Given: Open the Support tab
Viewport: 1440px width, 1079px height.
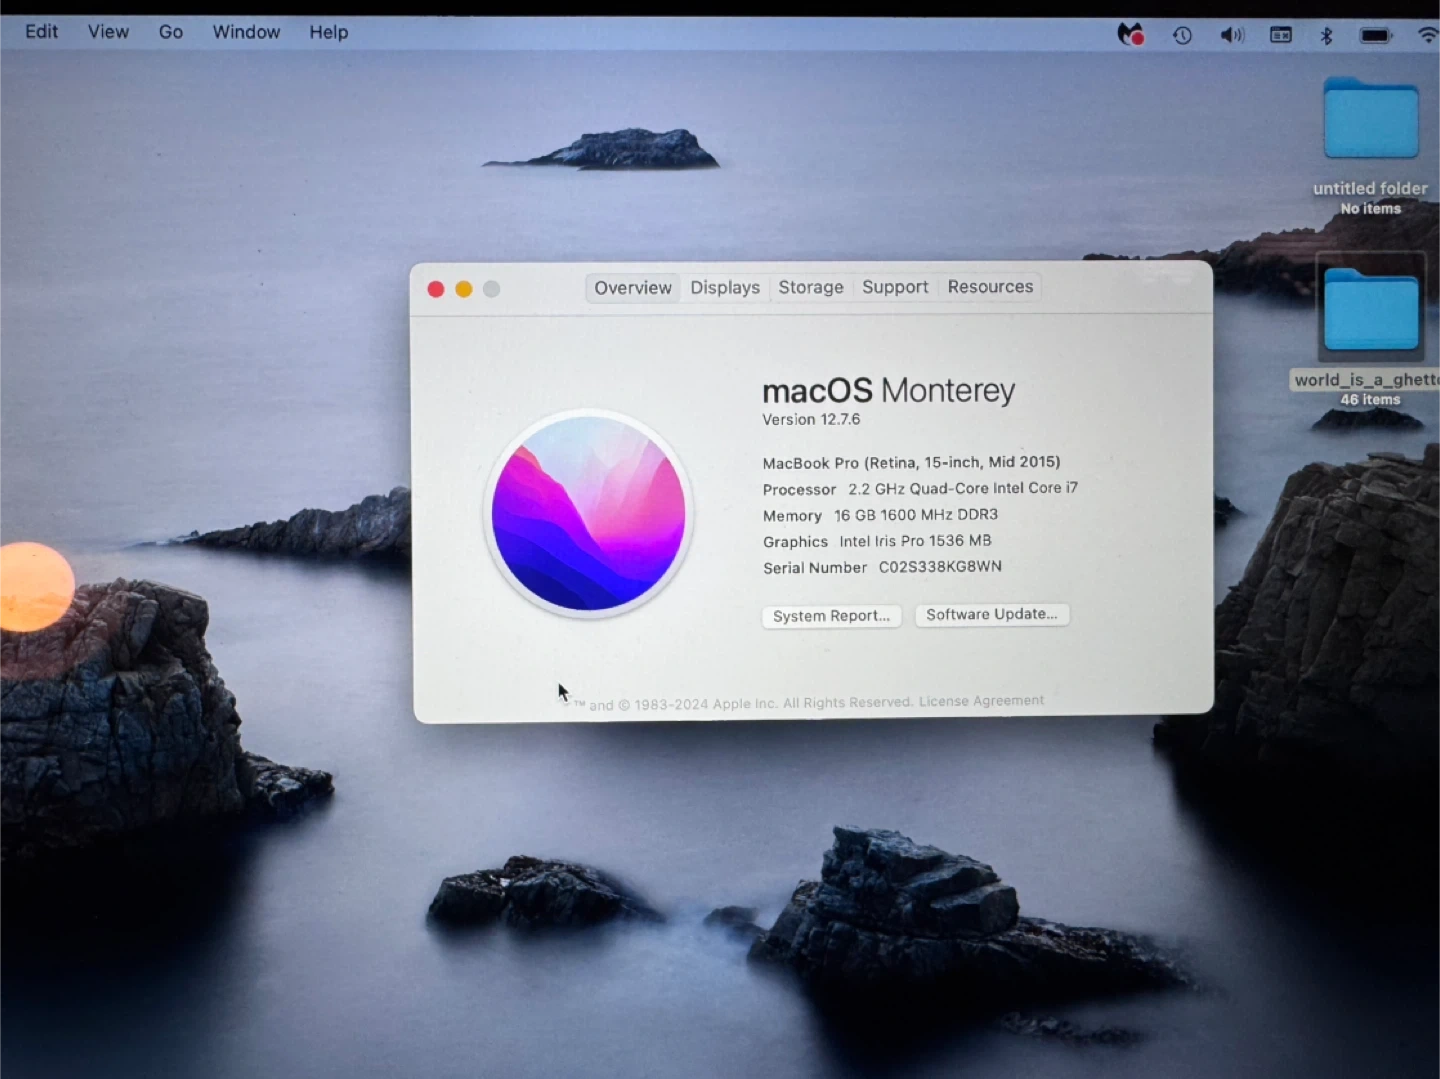Looking at the screenshot, I should pyautogui.click(x=895, y=287).
